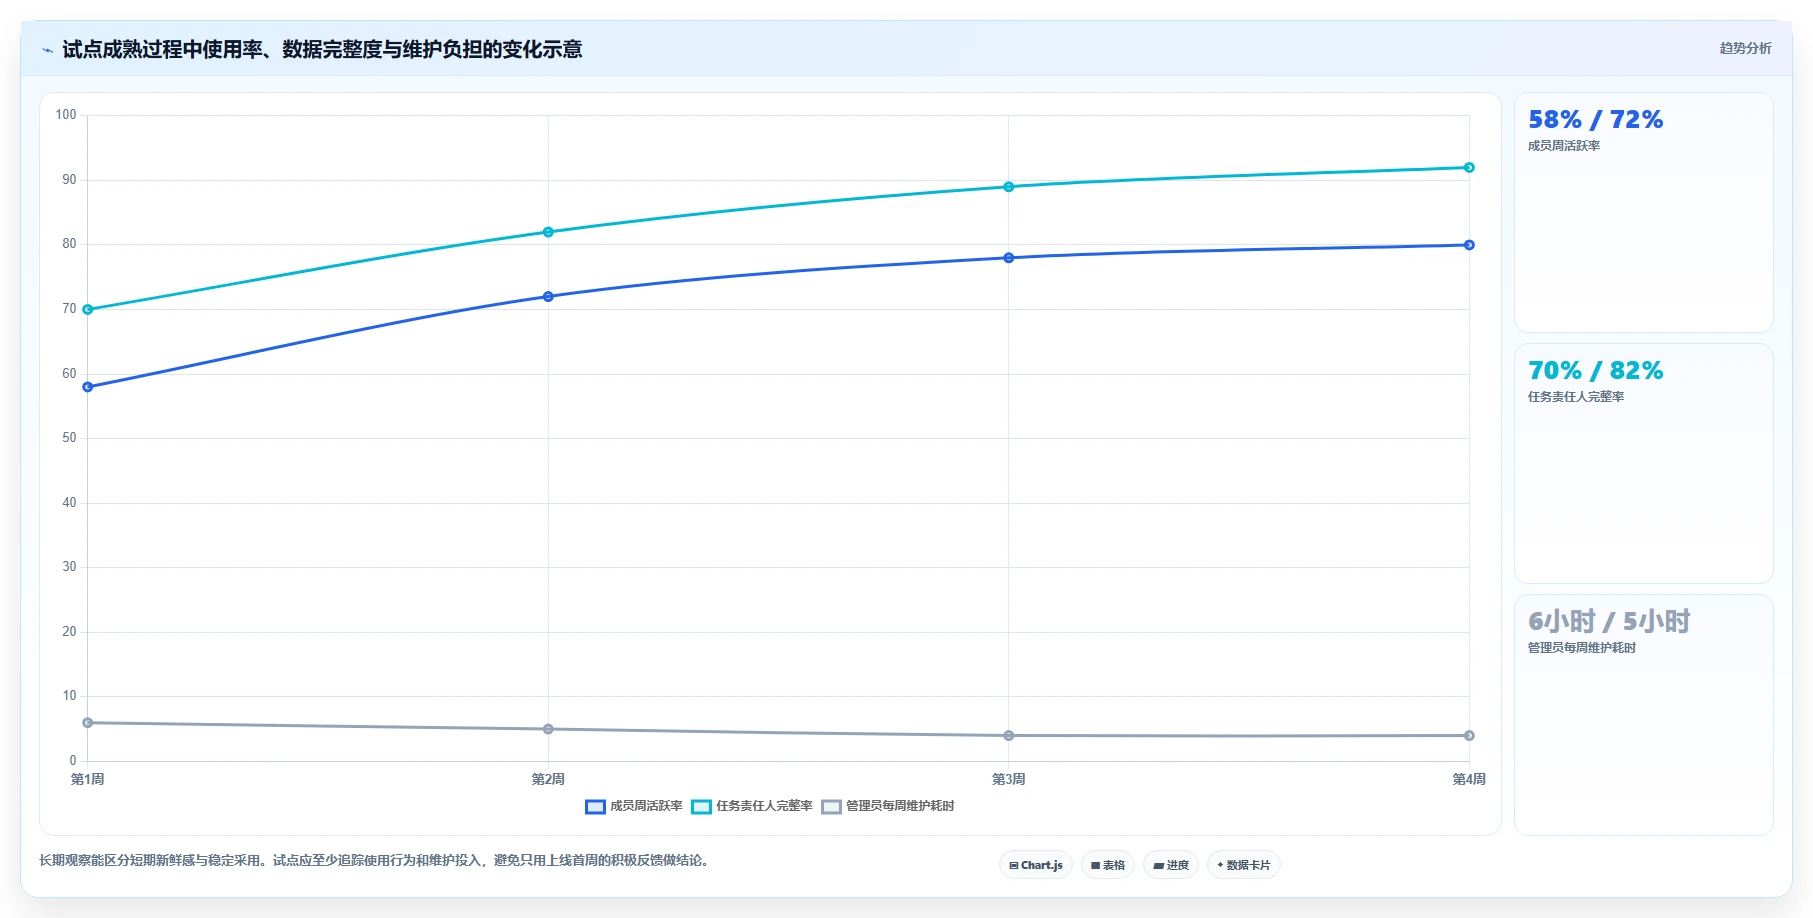Click the 进度 chip
The height and width of the screenshot is (918, 1813).
(x=1171, y=865)
